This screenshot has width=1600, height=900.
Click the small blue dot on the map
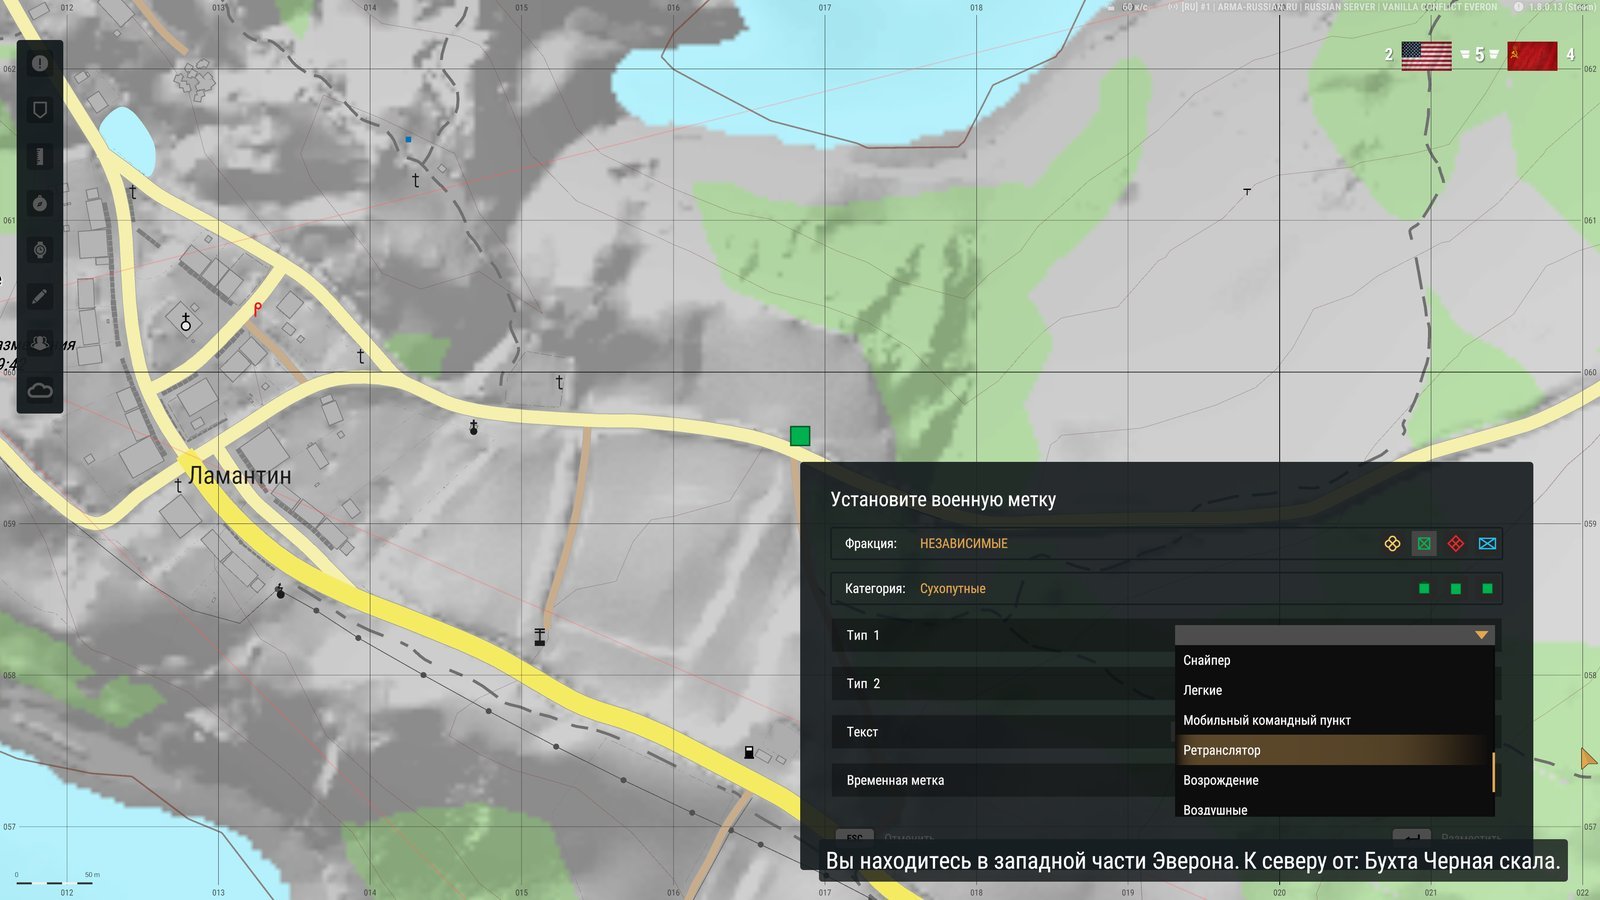click(408, 139)
